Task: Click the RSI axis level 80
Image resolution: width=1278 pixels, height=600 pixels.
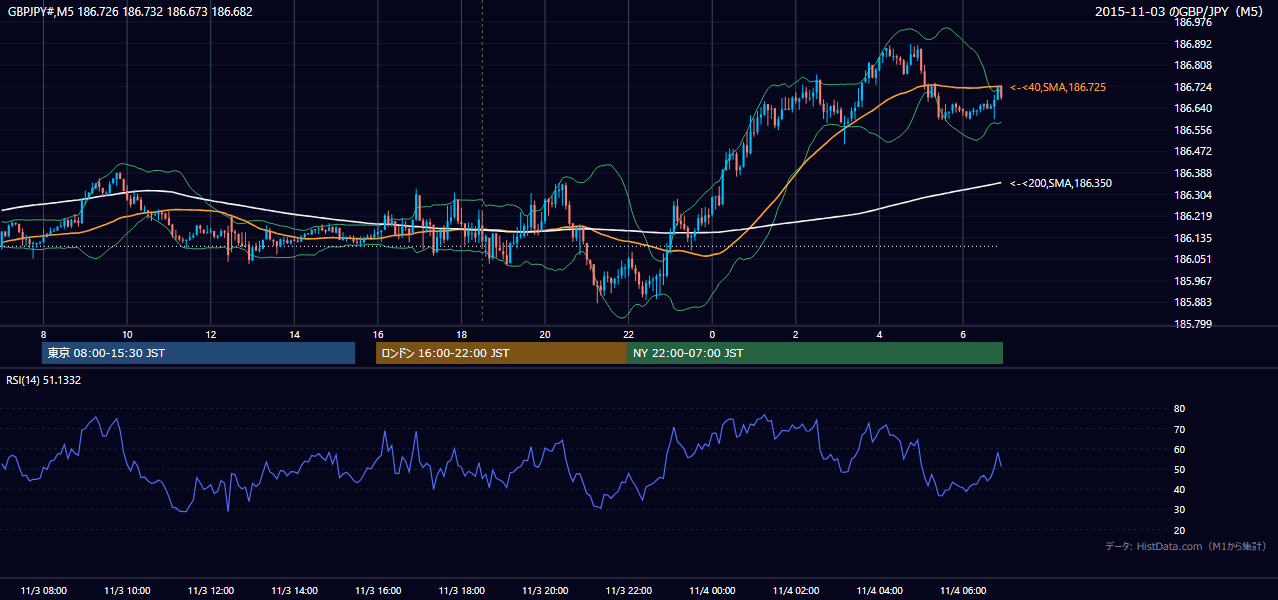Action: tap(1179, 409)
